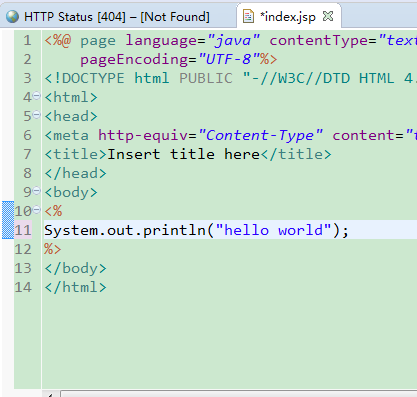The image size is (417, 397).
Task: Close the index.jsp tab
Action: tap(328, 16)
